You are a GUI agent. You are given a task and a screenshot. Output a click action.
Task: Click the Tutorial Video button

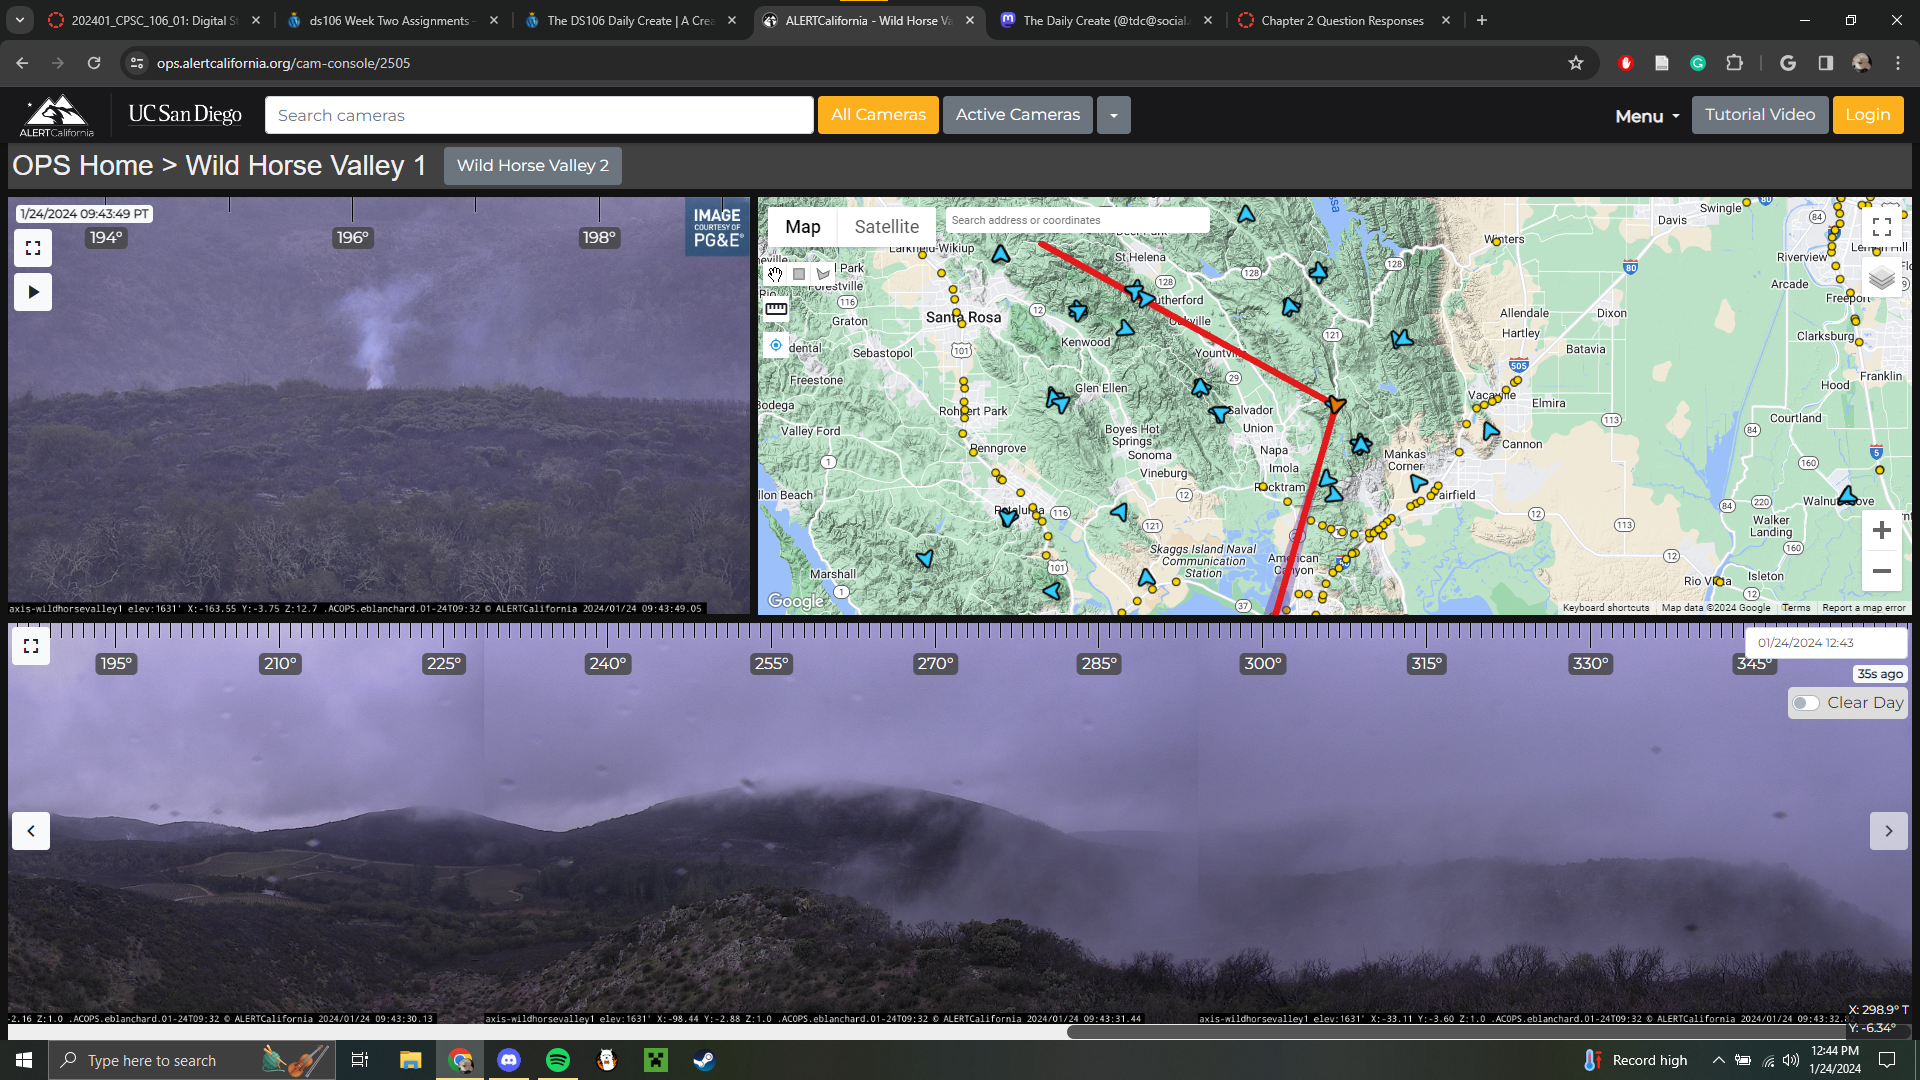point(1759,115)
